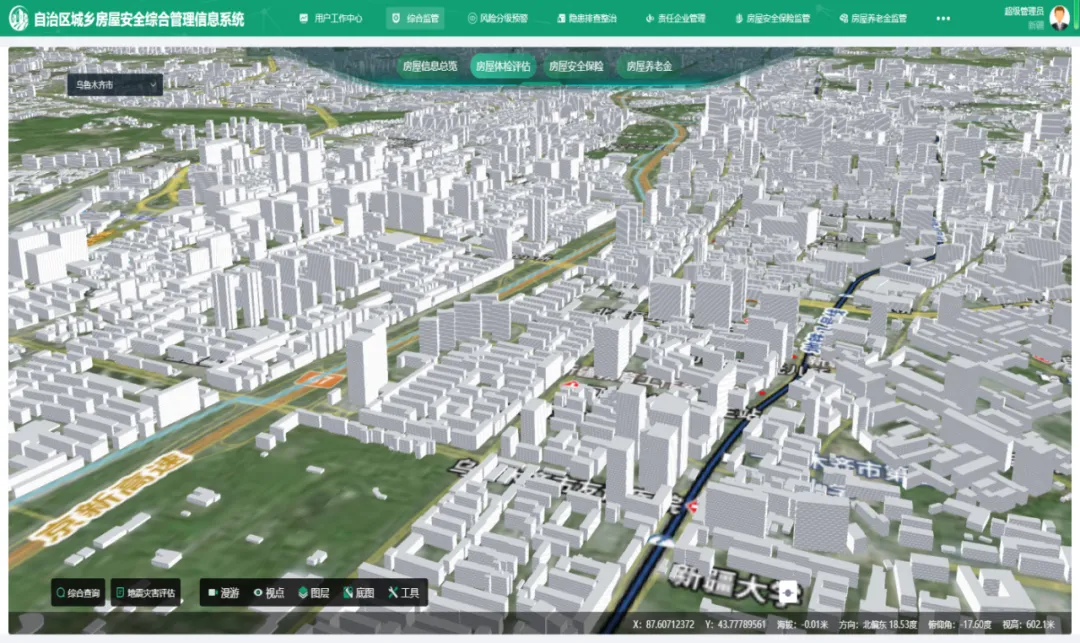Click the 综合查询 query button
The image size is (1080, 643).
tap(78, 593)
